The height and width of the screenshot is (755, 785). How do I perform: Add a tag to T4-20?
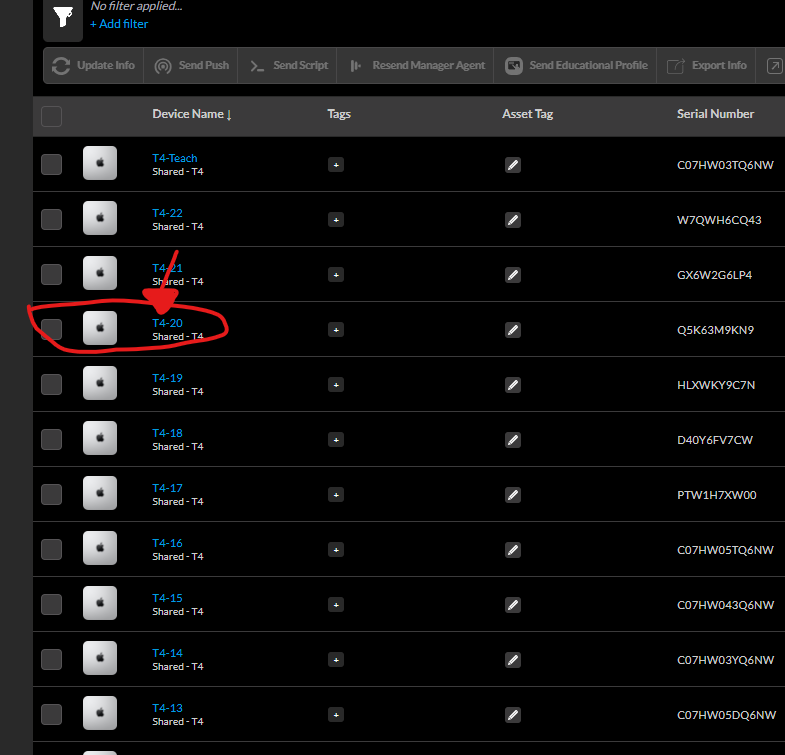click(x=336, y=330)
